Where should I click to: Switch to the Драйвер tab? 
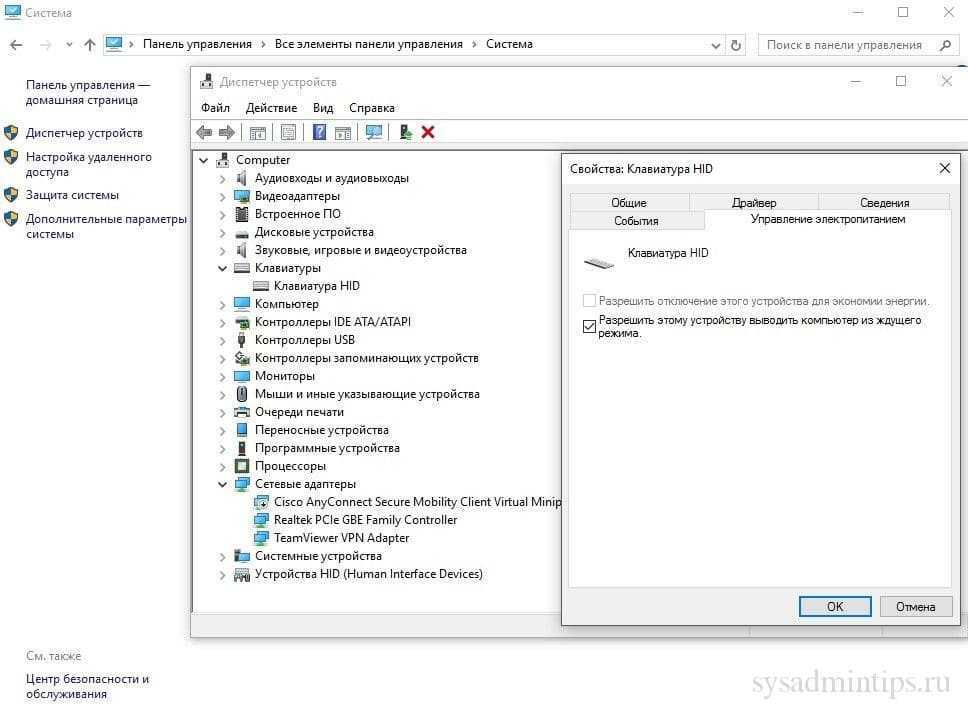click(x=753, y=203)
